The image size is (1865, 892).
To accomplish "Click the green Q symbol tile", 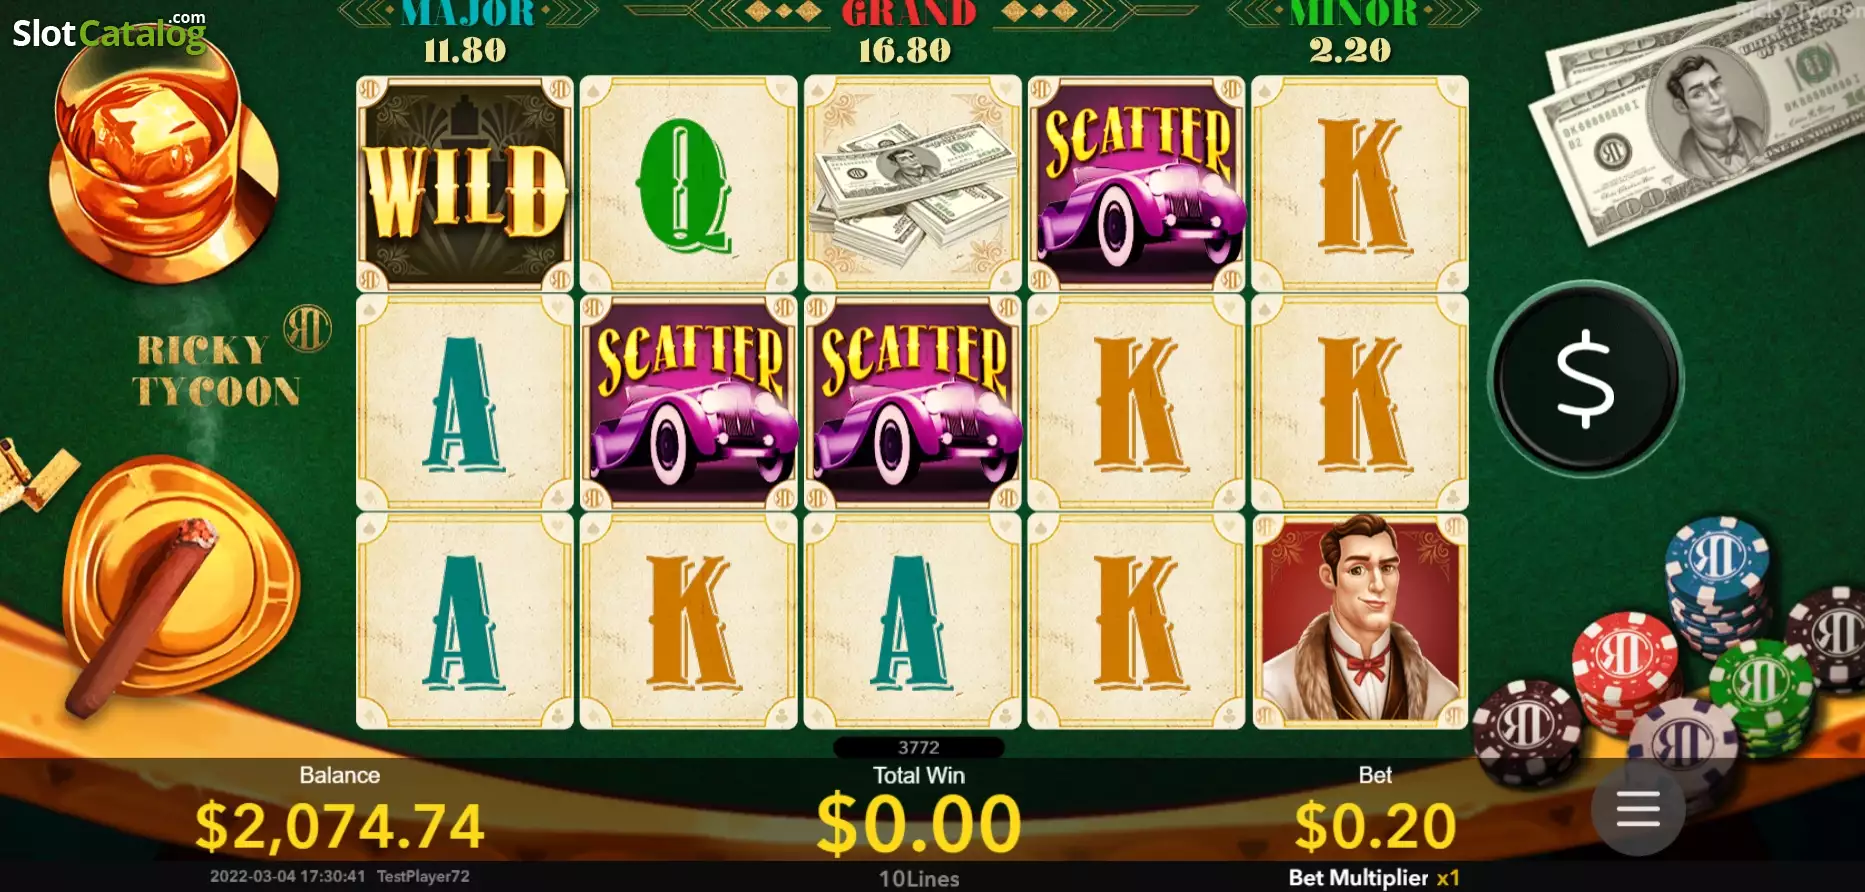I will (x=689, y=184).
